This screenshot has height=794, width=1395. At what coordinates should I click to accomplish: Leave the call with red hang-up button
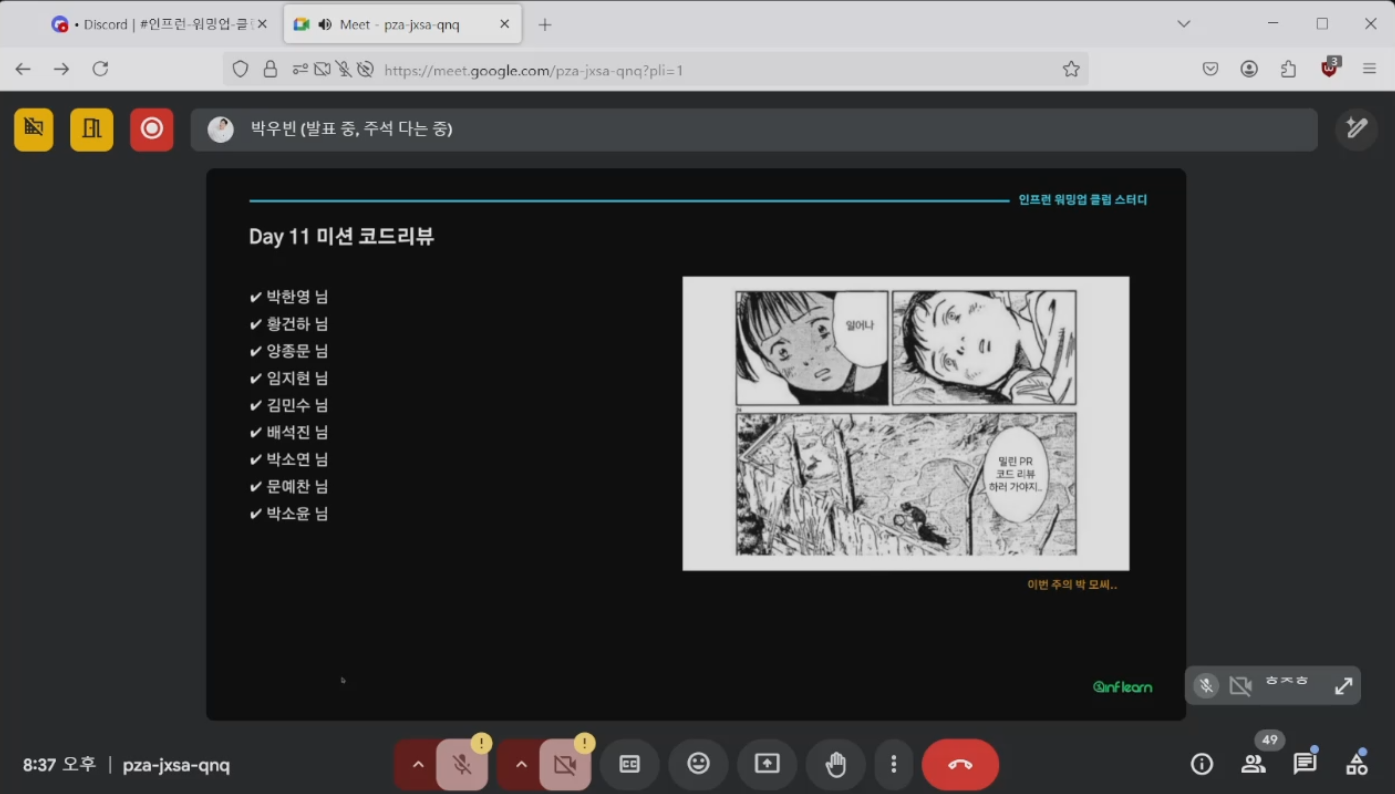960,765
